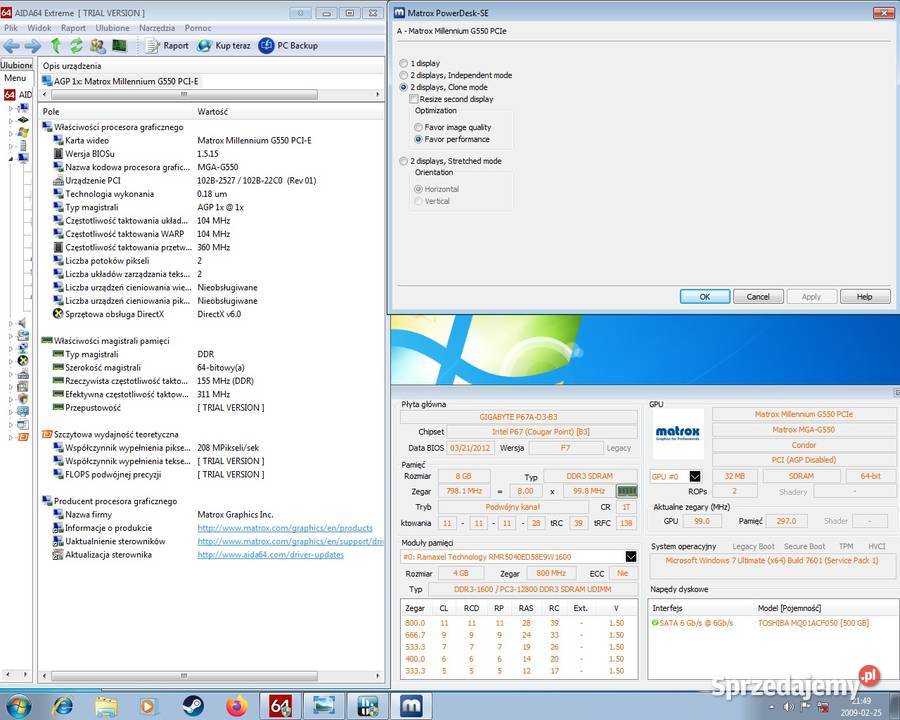Select the Security shield icon in the tree
Image resolution: width=900 pixels, height=720 pixels.
23,398
